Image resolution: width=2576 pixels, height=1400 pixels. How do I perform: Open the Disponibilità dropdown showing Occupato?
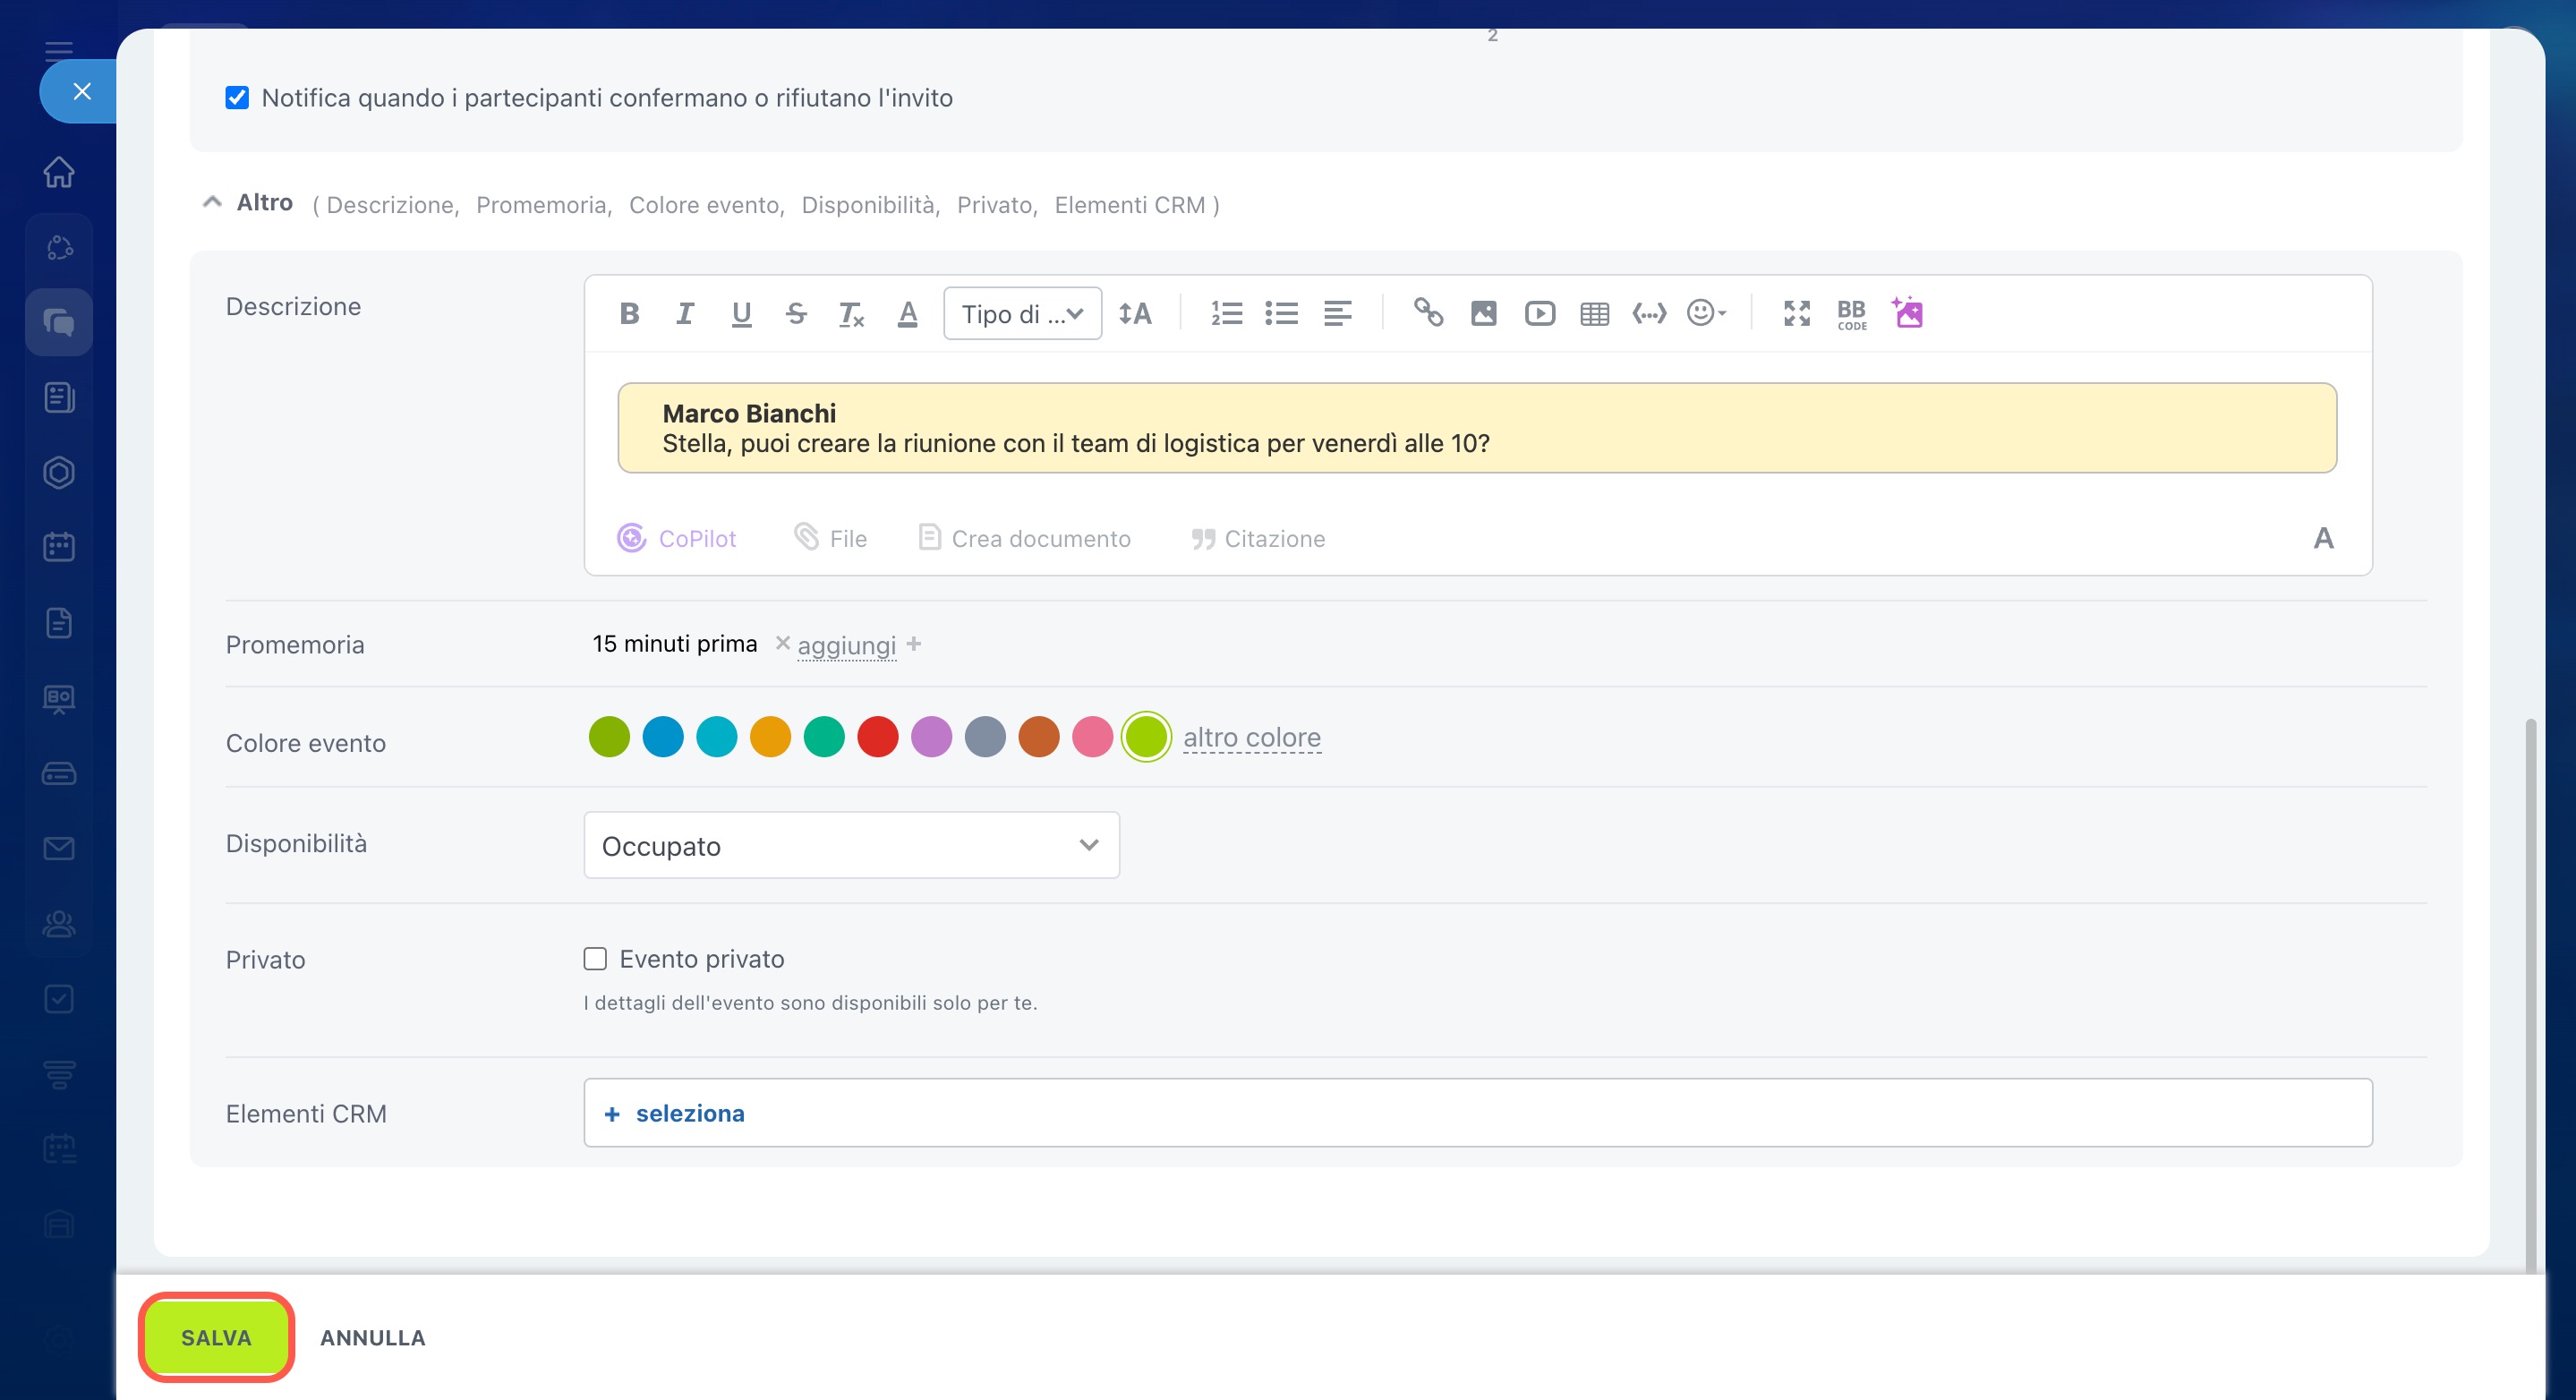[851, 846]
